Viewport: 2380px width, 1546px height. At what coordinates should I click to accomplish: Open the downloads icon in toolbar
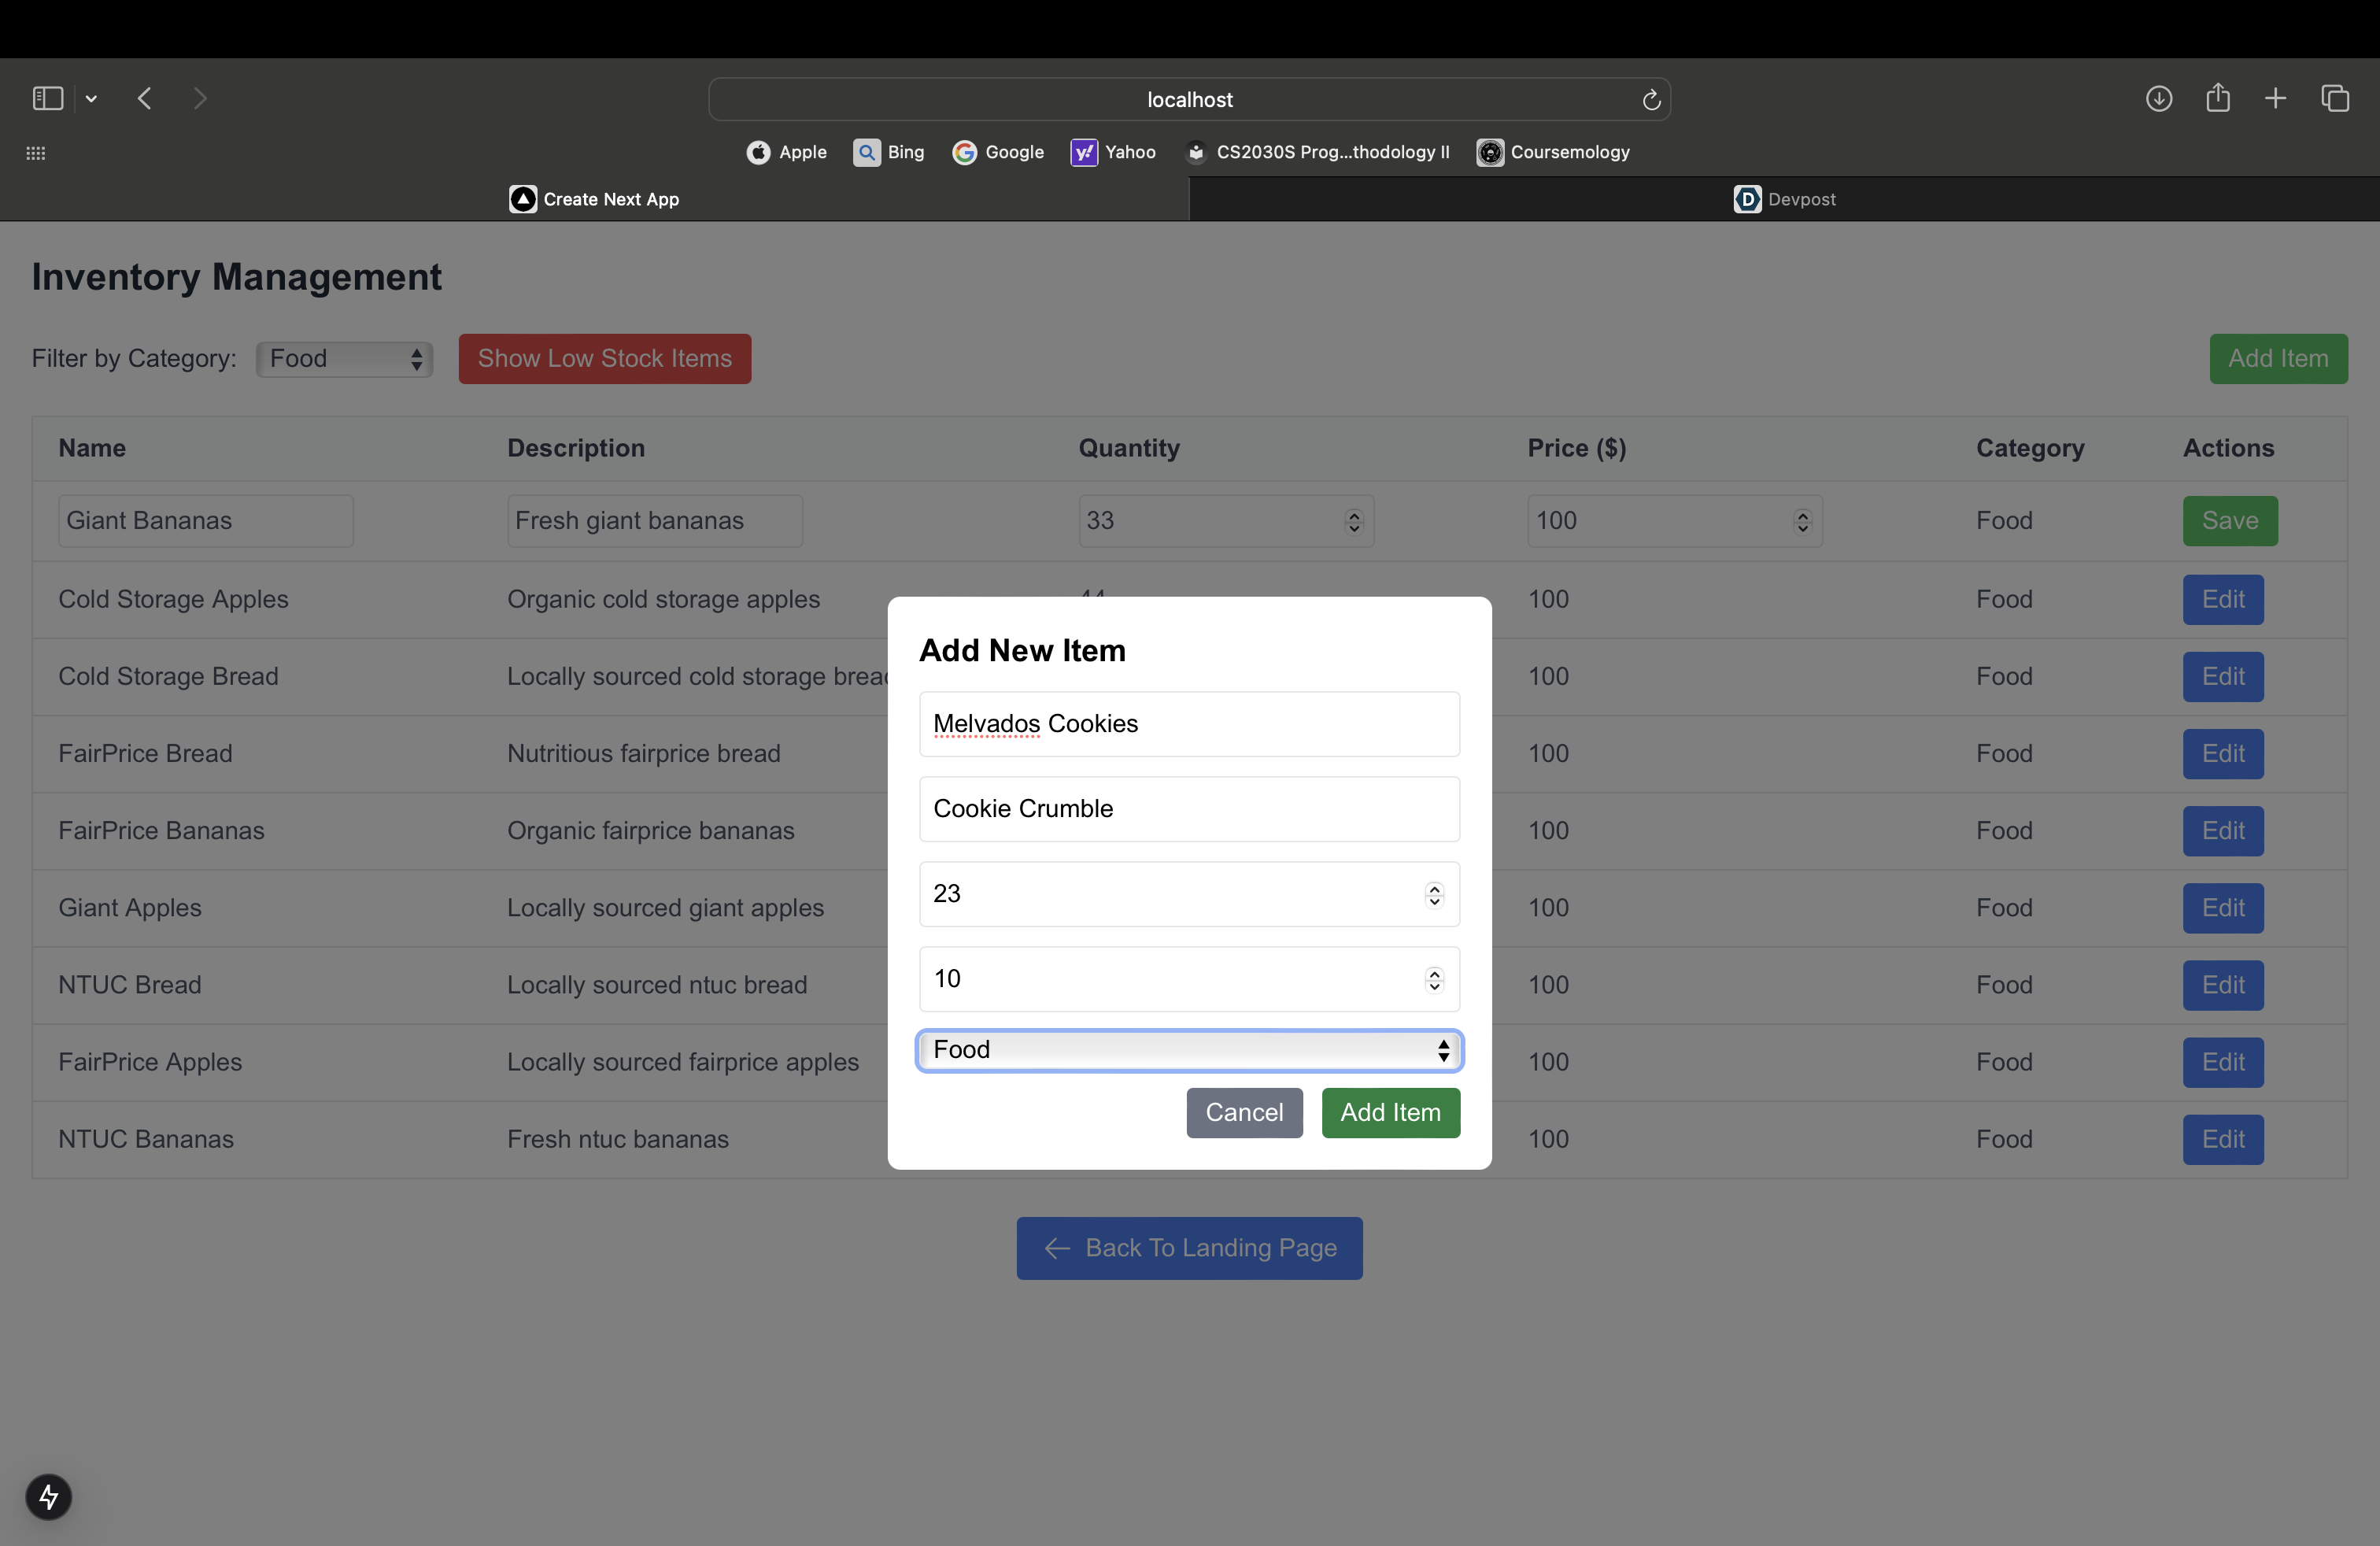coord(2158,98)
